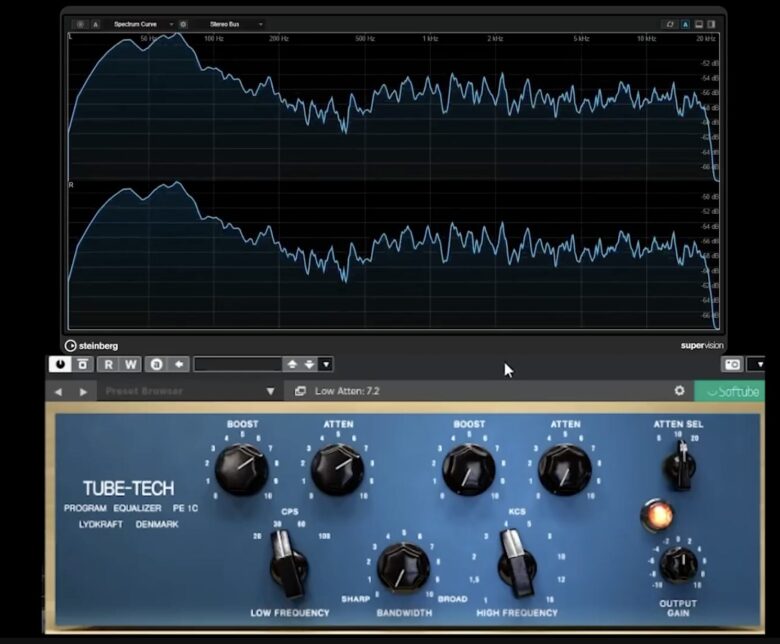The height and width of the screenshot is (644, 780).
Task: Enable Read automation (R) button
Action: [x=108, y=365]
